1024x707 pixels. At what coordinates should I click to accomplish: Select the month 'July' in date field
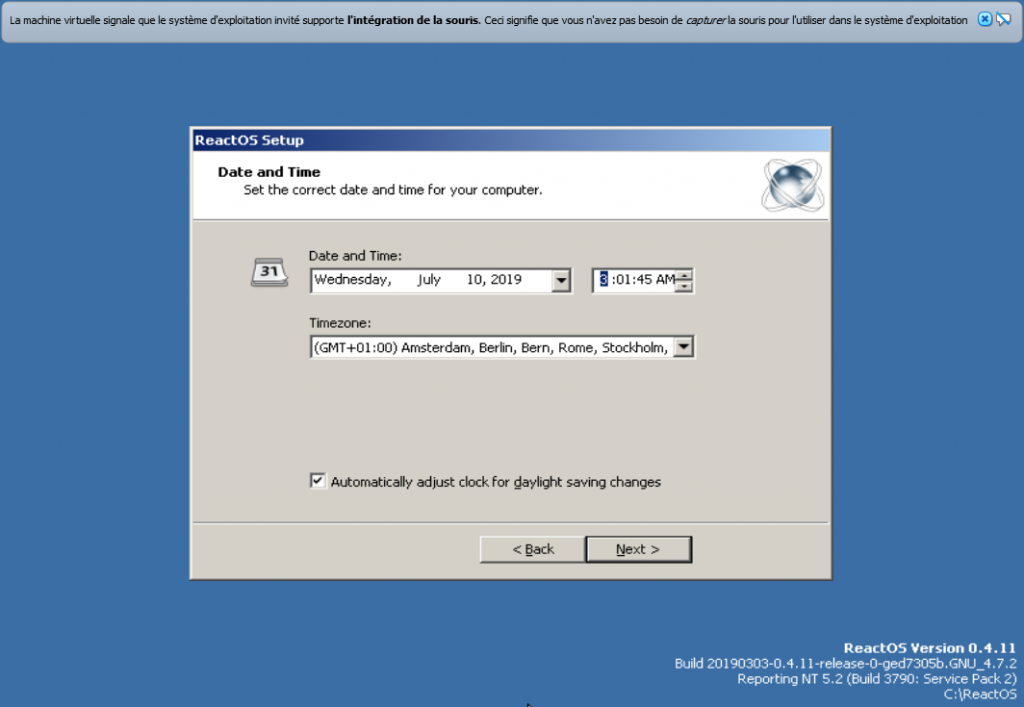[429, 280]
